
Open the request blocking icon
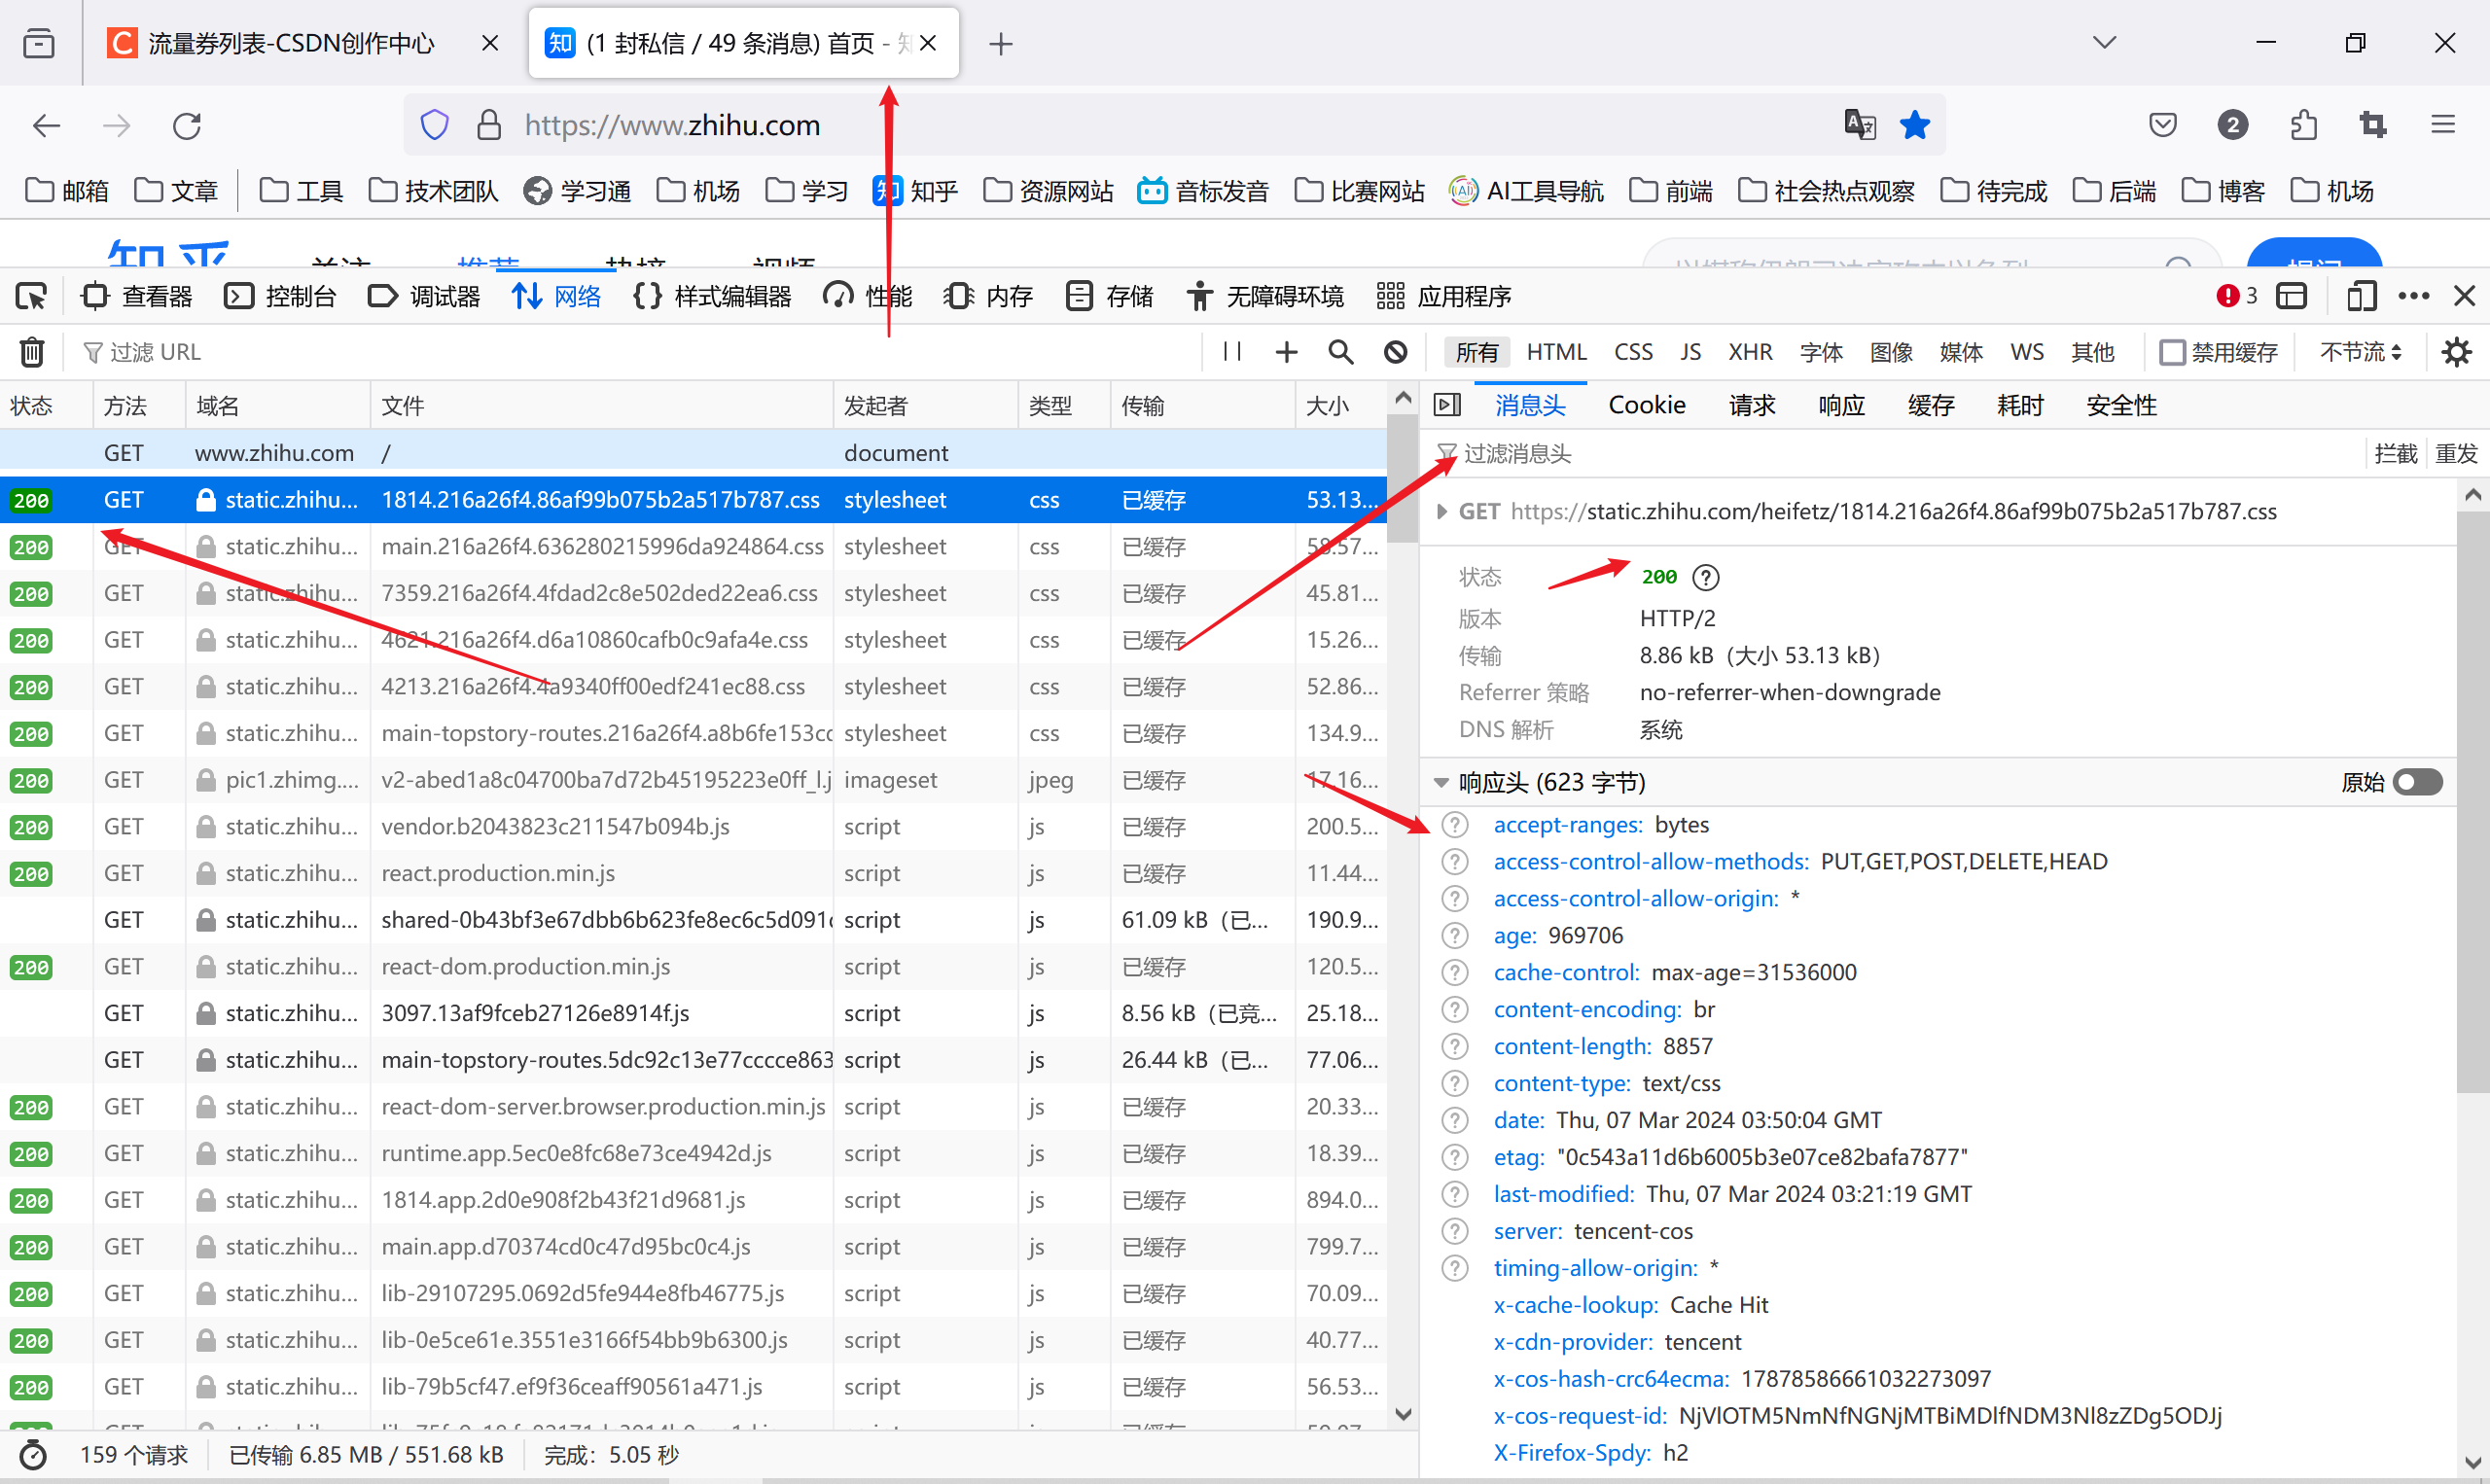[1396, 352]
